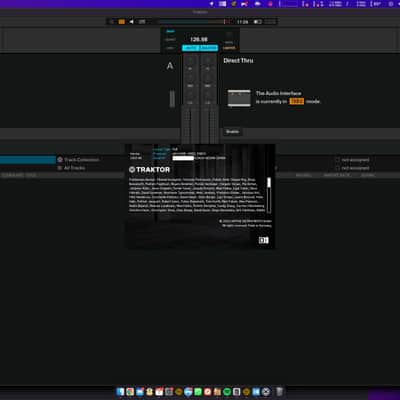
Task: Tick the second 'not assigned' favorite checkbox
Action: 337,168
